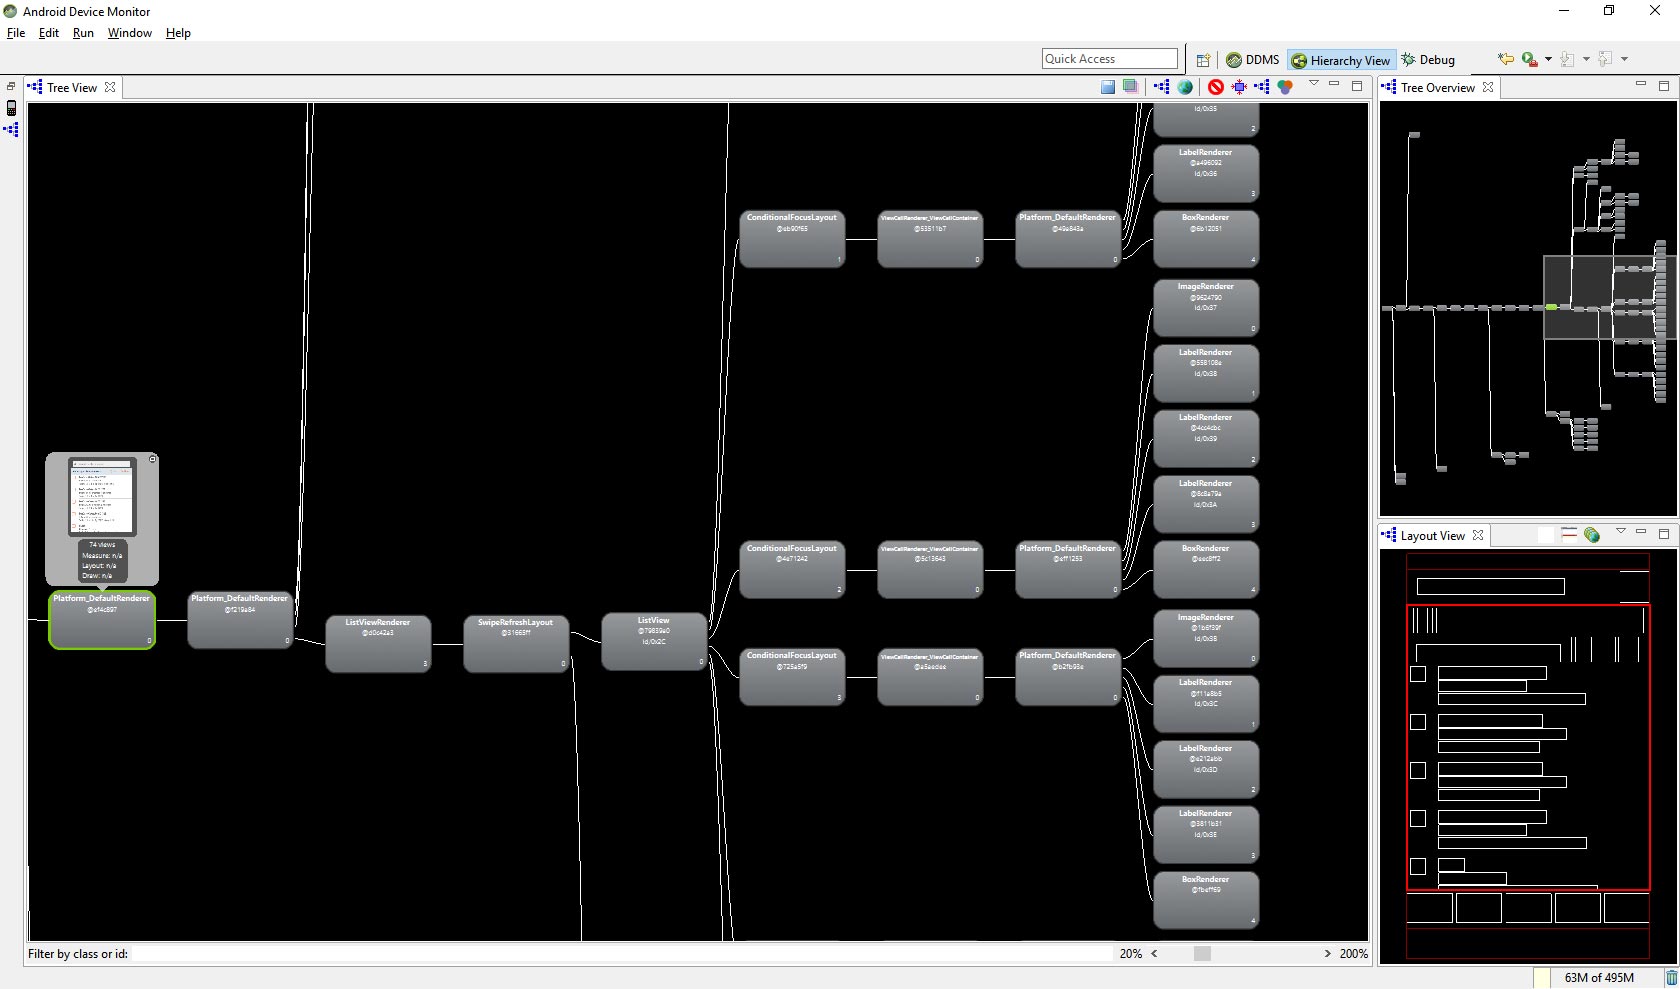Image resolution: width=1680 pixels, height=989 pixels.
Task: Click the Capture Layers (PSD) icon
Action: click(x=1130, y=87)
